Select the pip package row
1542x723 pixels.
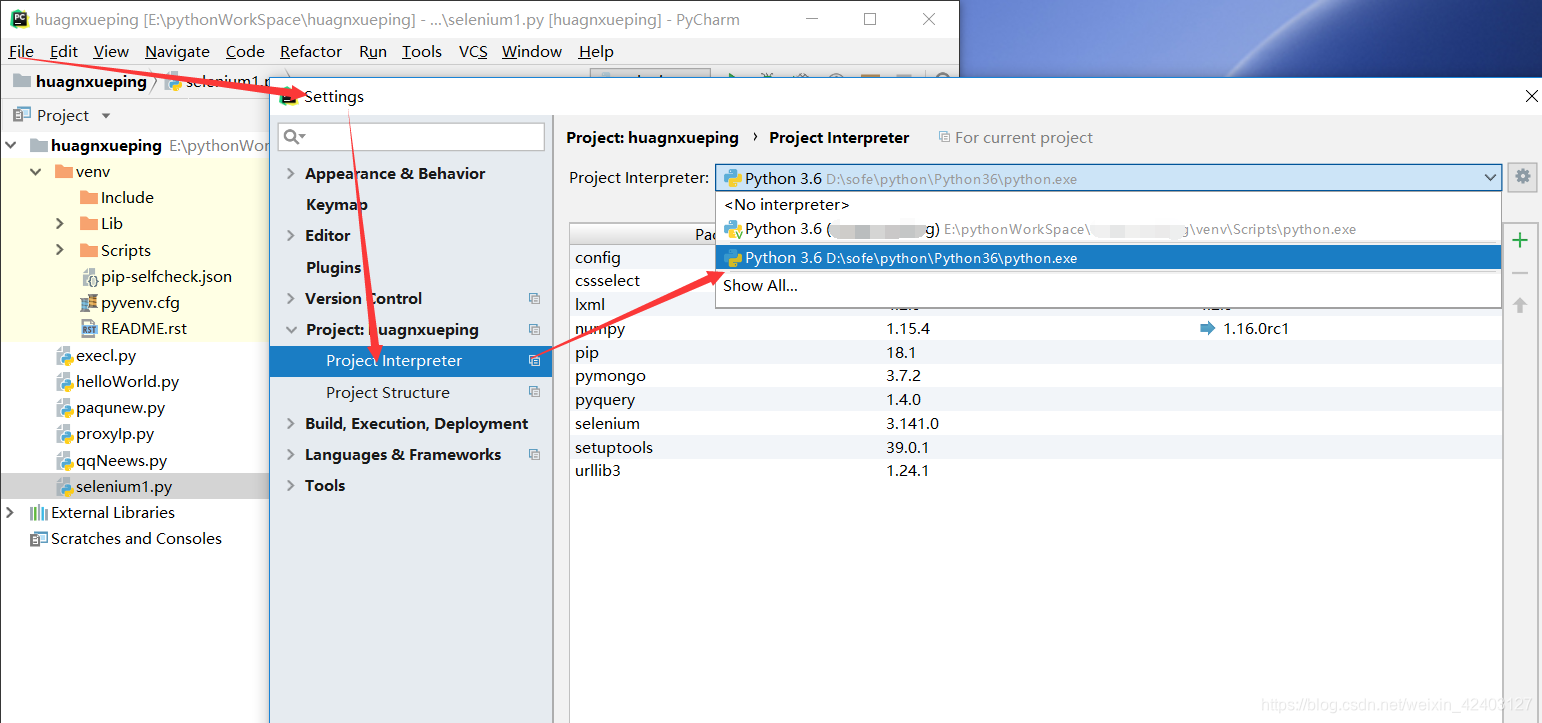click(x=1035, y=352)
